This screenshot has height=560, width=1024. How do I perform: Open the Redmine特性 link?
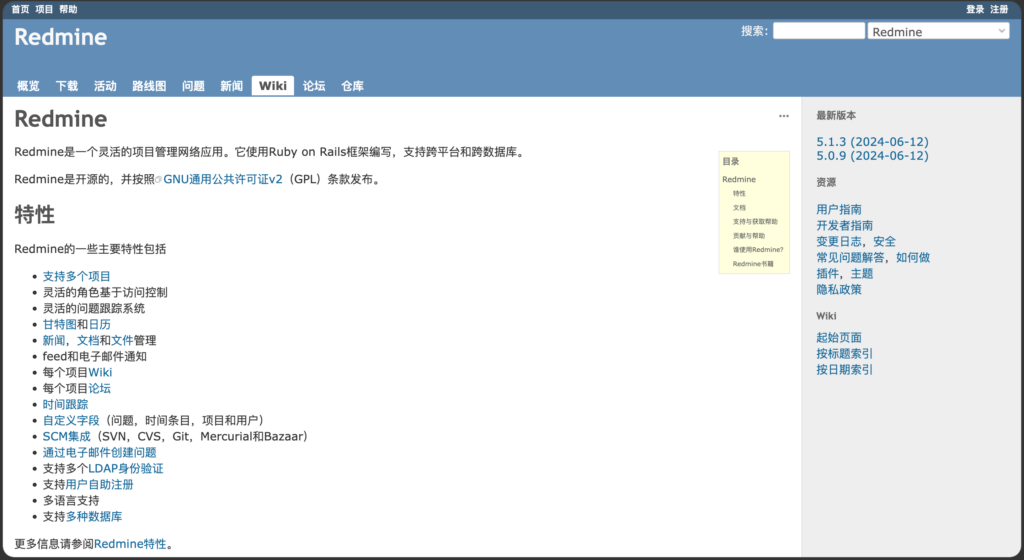130,544
